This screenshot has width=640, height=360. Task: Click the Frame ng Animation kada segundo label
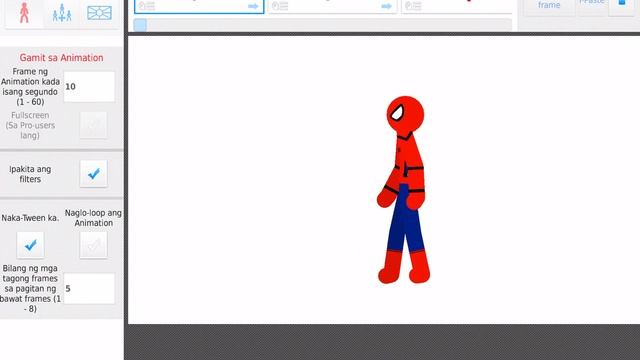point(30,87)
